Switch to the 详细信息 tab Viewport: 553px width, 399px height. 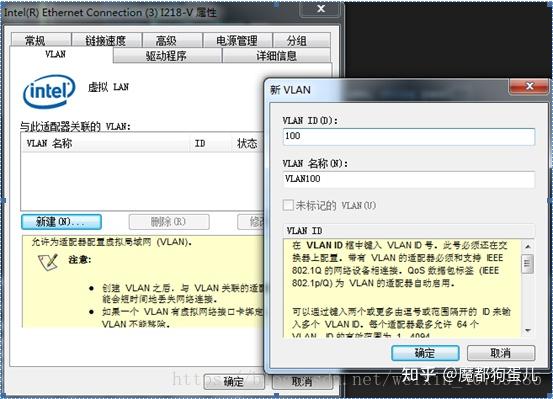(x=276, y=56)
